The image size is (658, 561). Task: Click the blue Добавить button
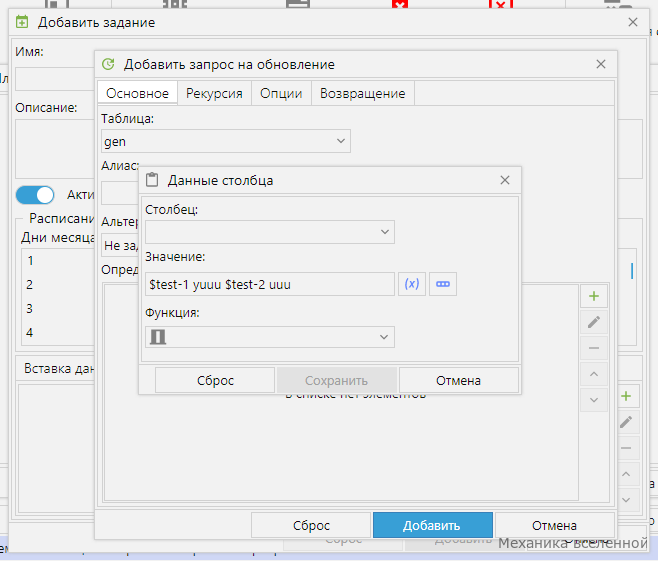[x=433, y=525]
